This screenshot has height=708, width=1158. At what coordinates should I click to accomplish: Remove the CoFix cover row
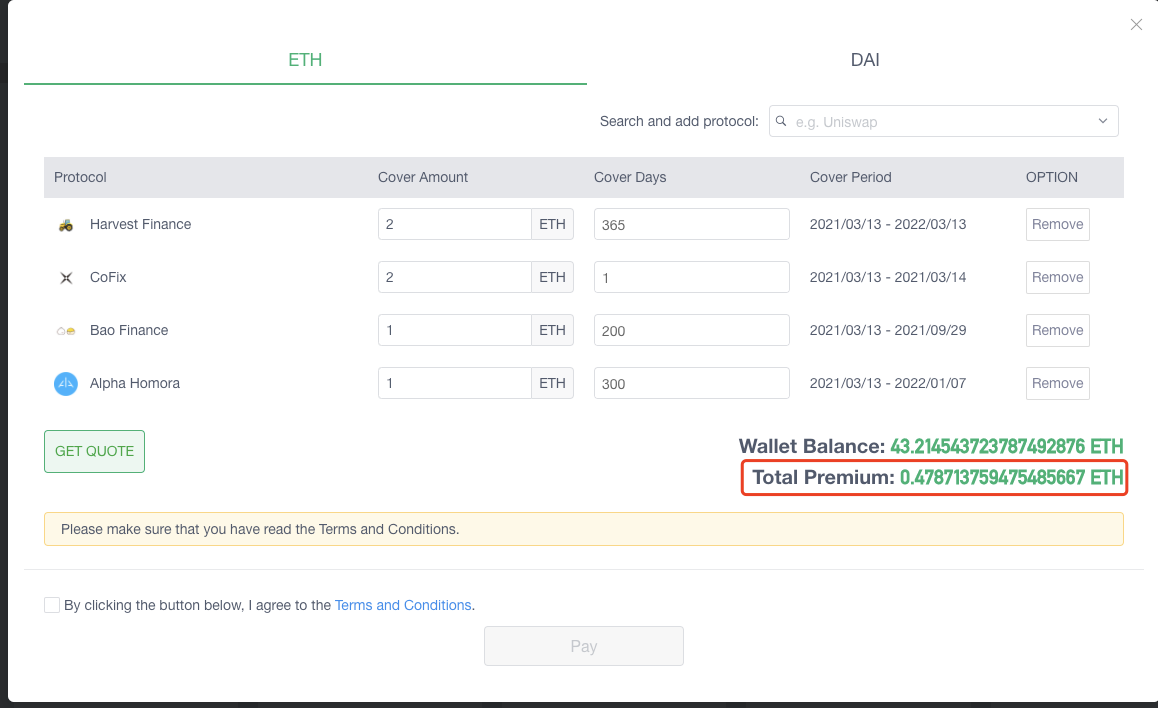coord(1058,278)
